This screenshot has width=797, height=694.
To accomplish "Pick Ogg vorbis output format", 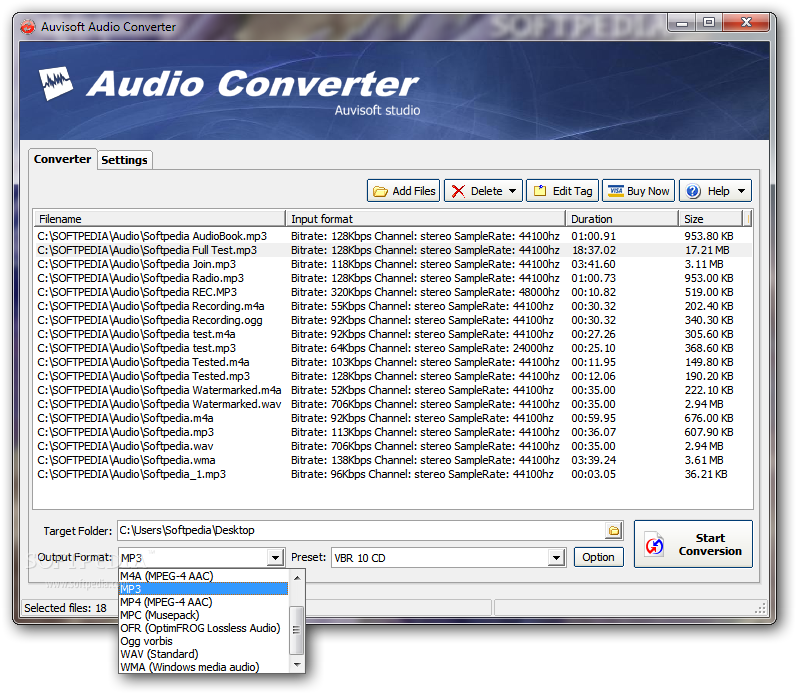I will tap(203, 641).
